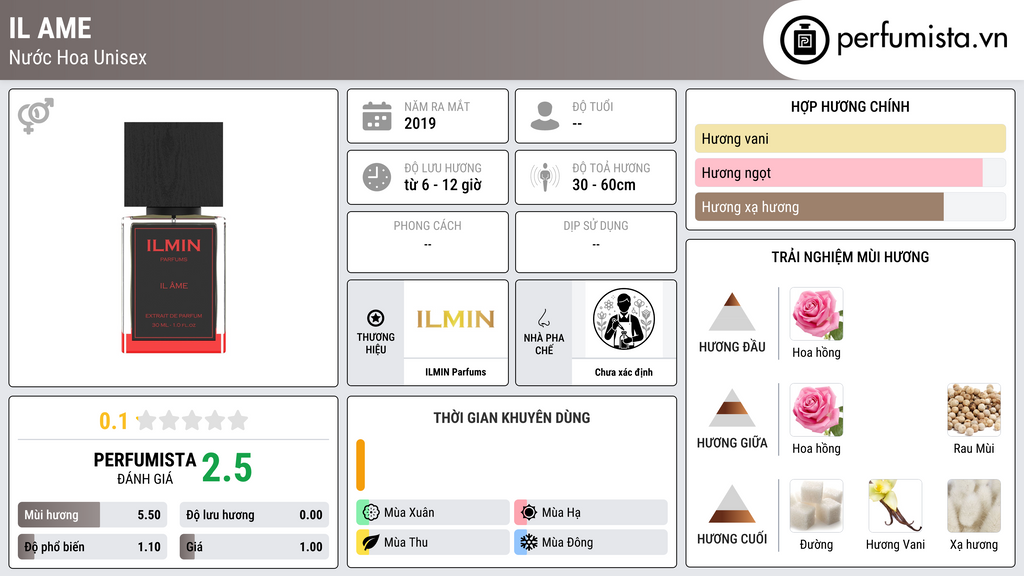Click the perfumer illustration above Chưa xác định
This screenshot has width=1024, height=576.
click(x=624, y=319)
